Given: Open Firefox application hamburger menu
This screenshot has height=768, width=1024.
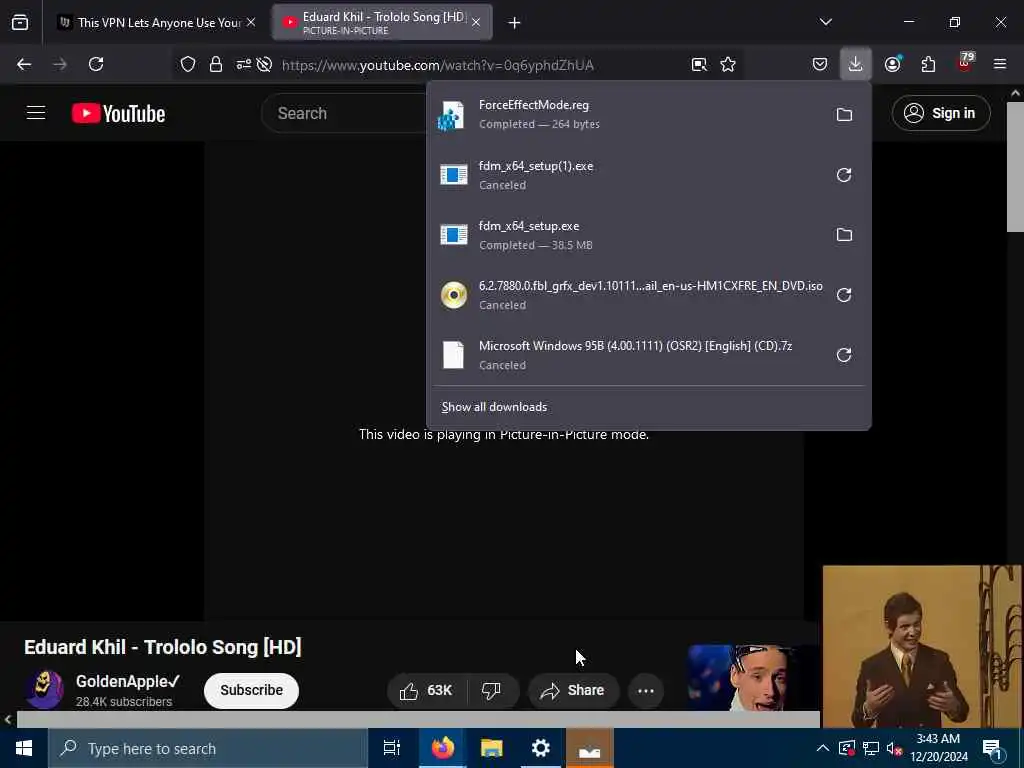Looking at the screenshot, I should [1000, 65].
